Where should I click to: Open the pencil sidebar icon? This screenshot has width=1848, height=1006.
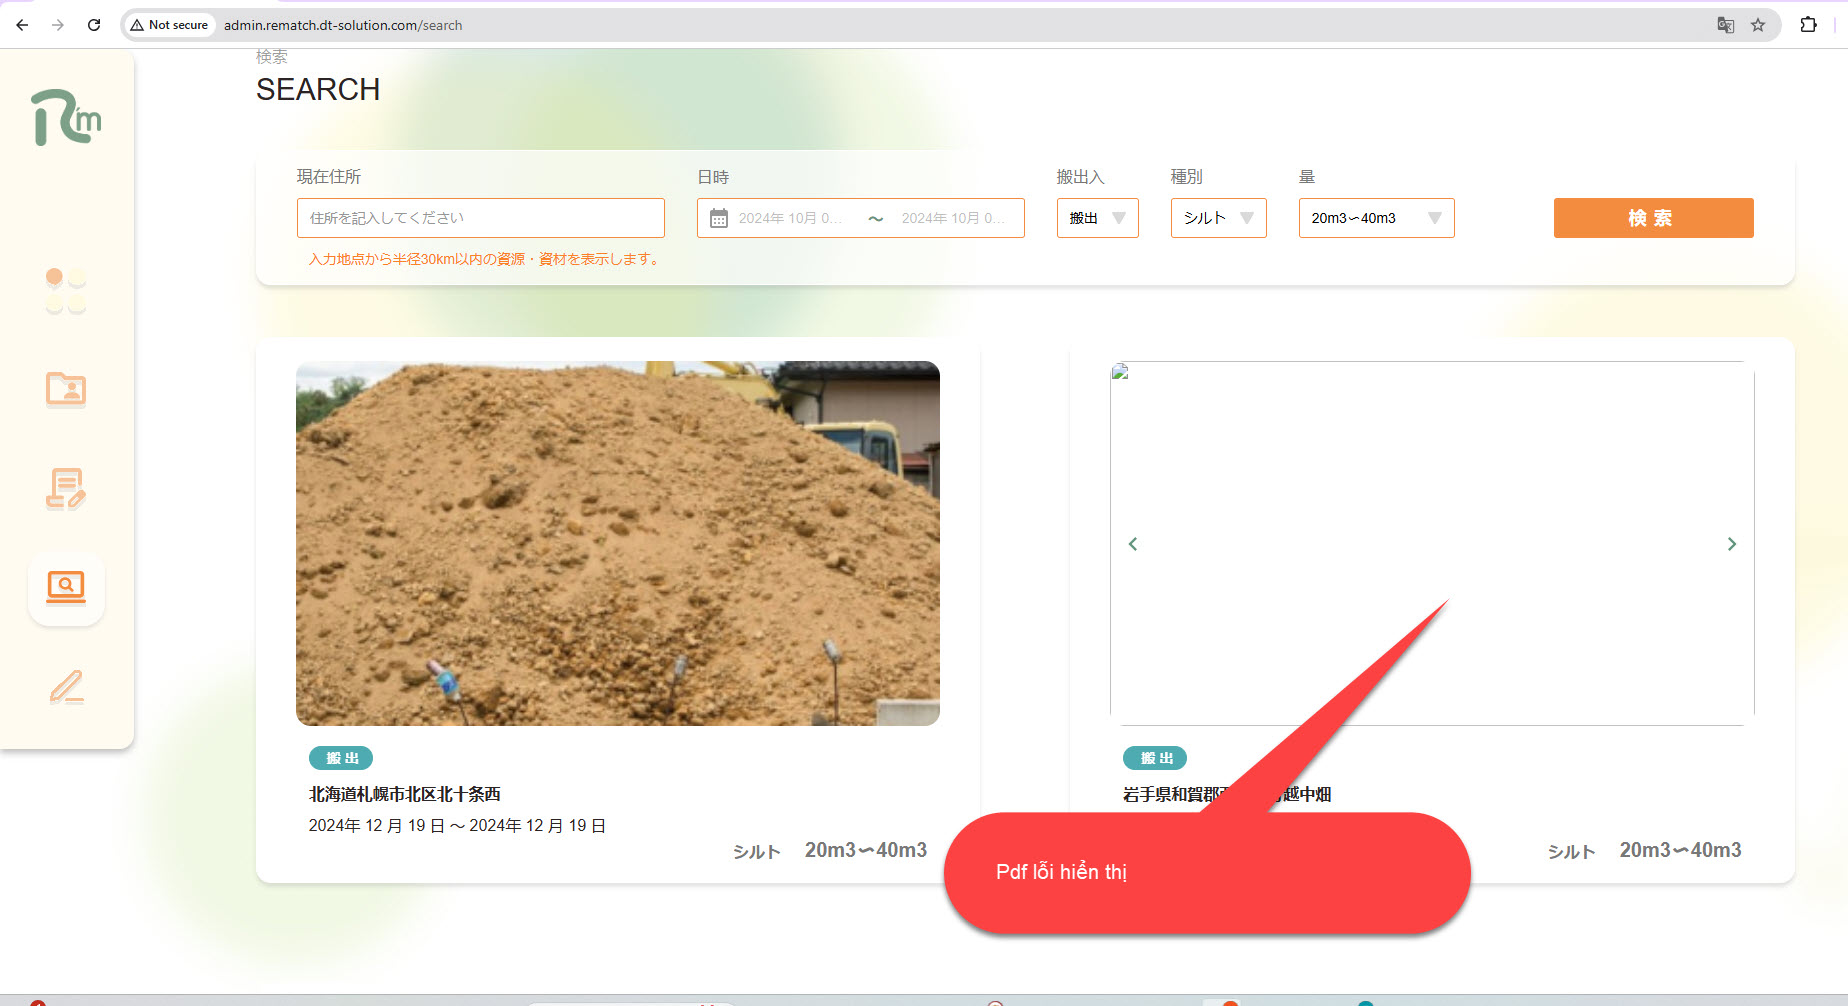click(66, 687)
